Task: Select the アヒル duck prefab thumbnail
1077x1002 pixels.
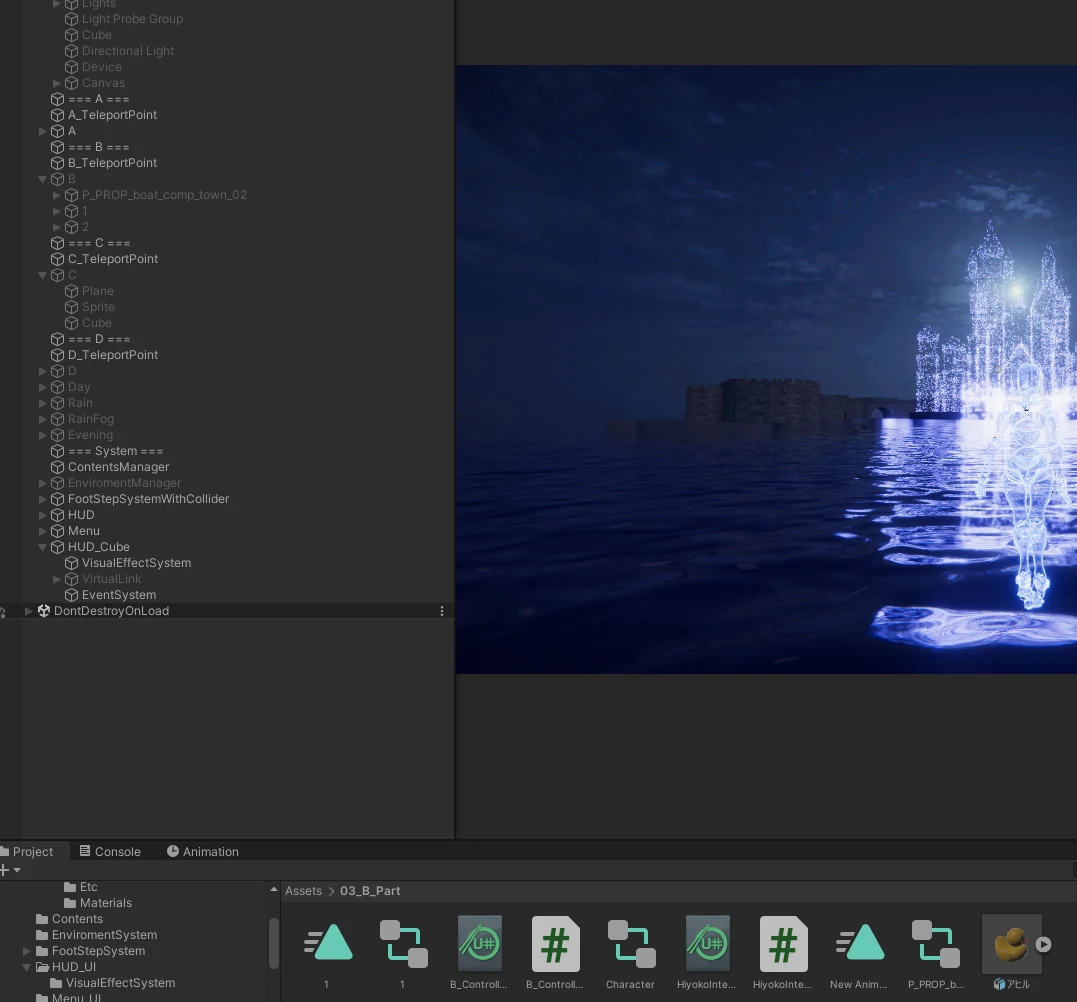Action: coord(1011,944)
